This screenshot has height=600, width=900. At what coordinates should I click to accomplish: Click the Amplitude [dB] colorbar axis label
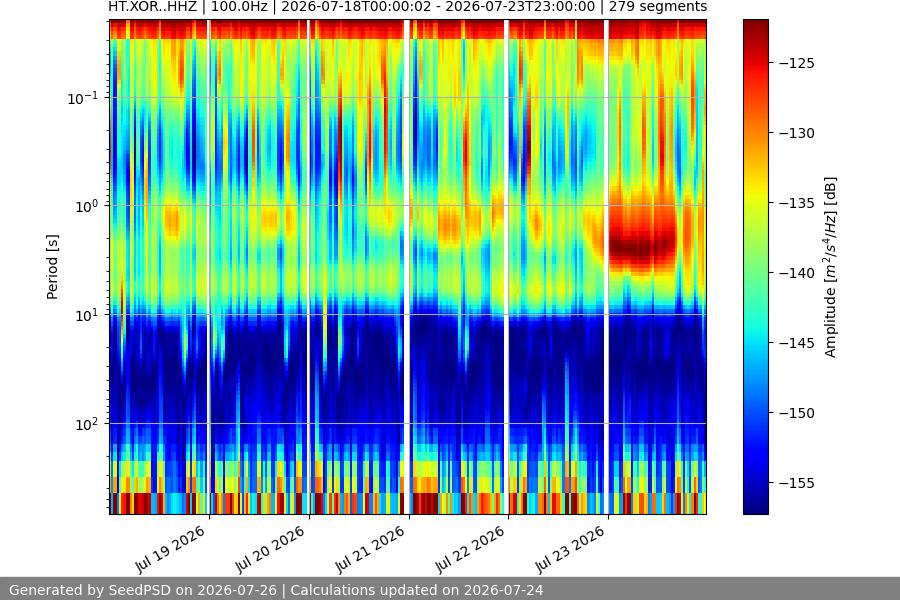click(x=830, y=267)
